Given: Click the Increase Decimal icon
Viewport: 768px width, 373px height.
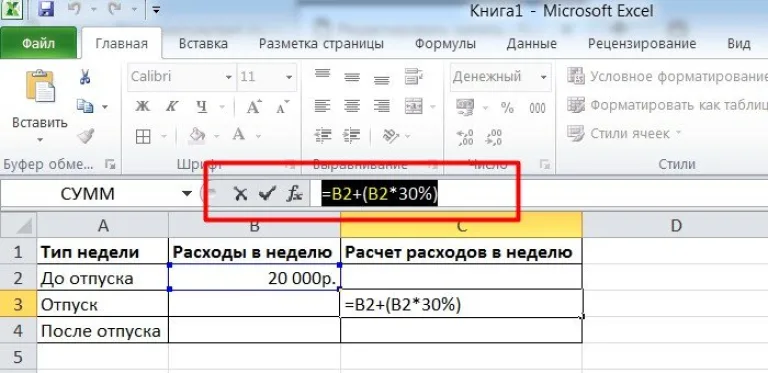Looking at the screenshot, I should [x=464, y=137].
